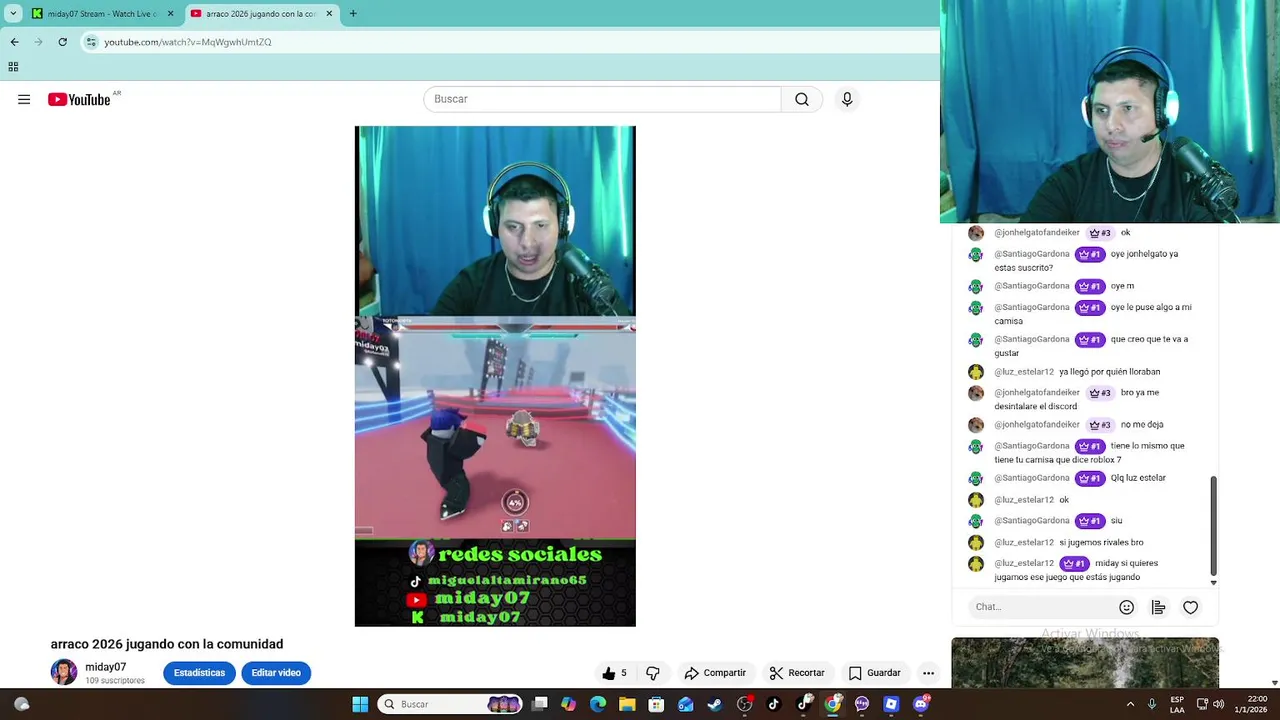The image size is (1280, 720).
Task: Go to the YouTube home logo
Action: 79,99
